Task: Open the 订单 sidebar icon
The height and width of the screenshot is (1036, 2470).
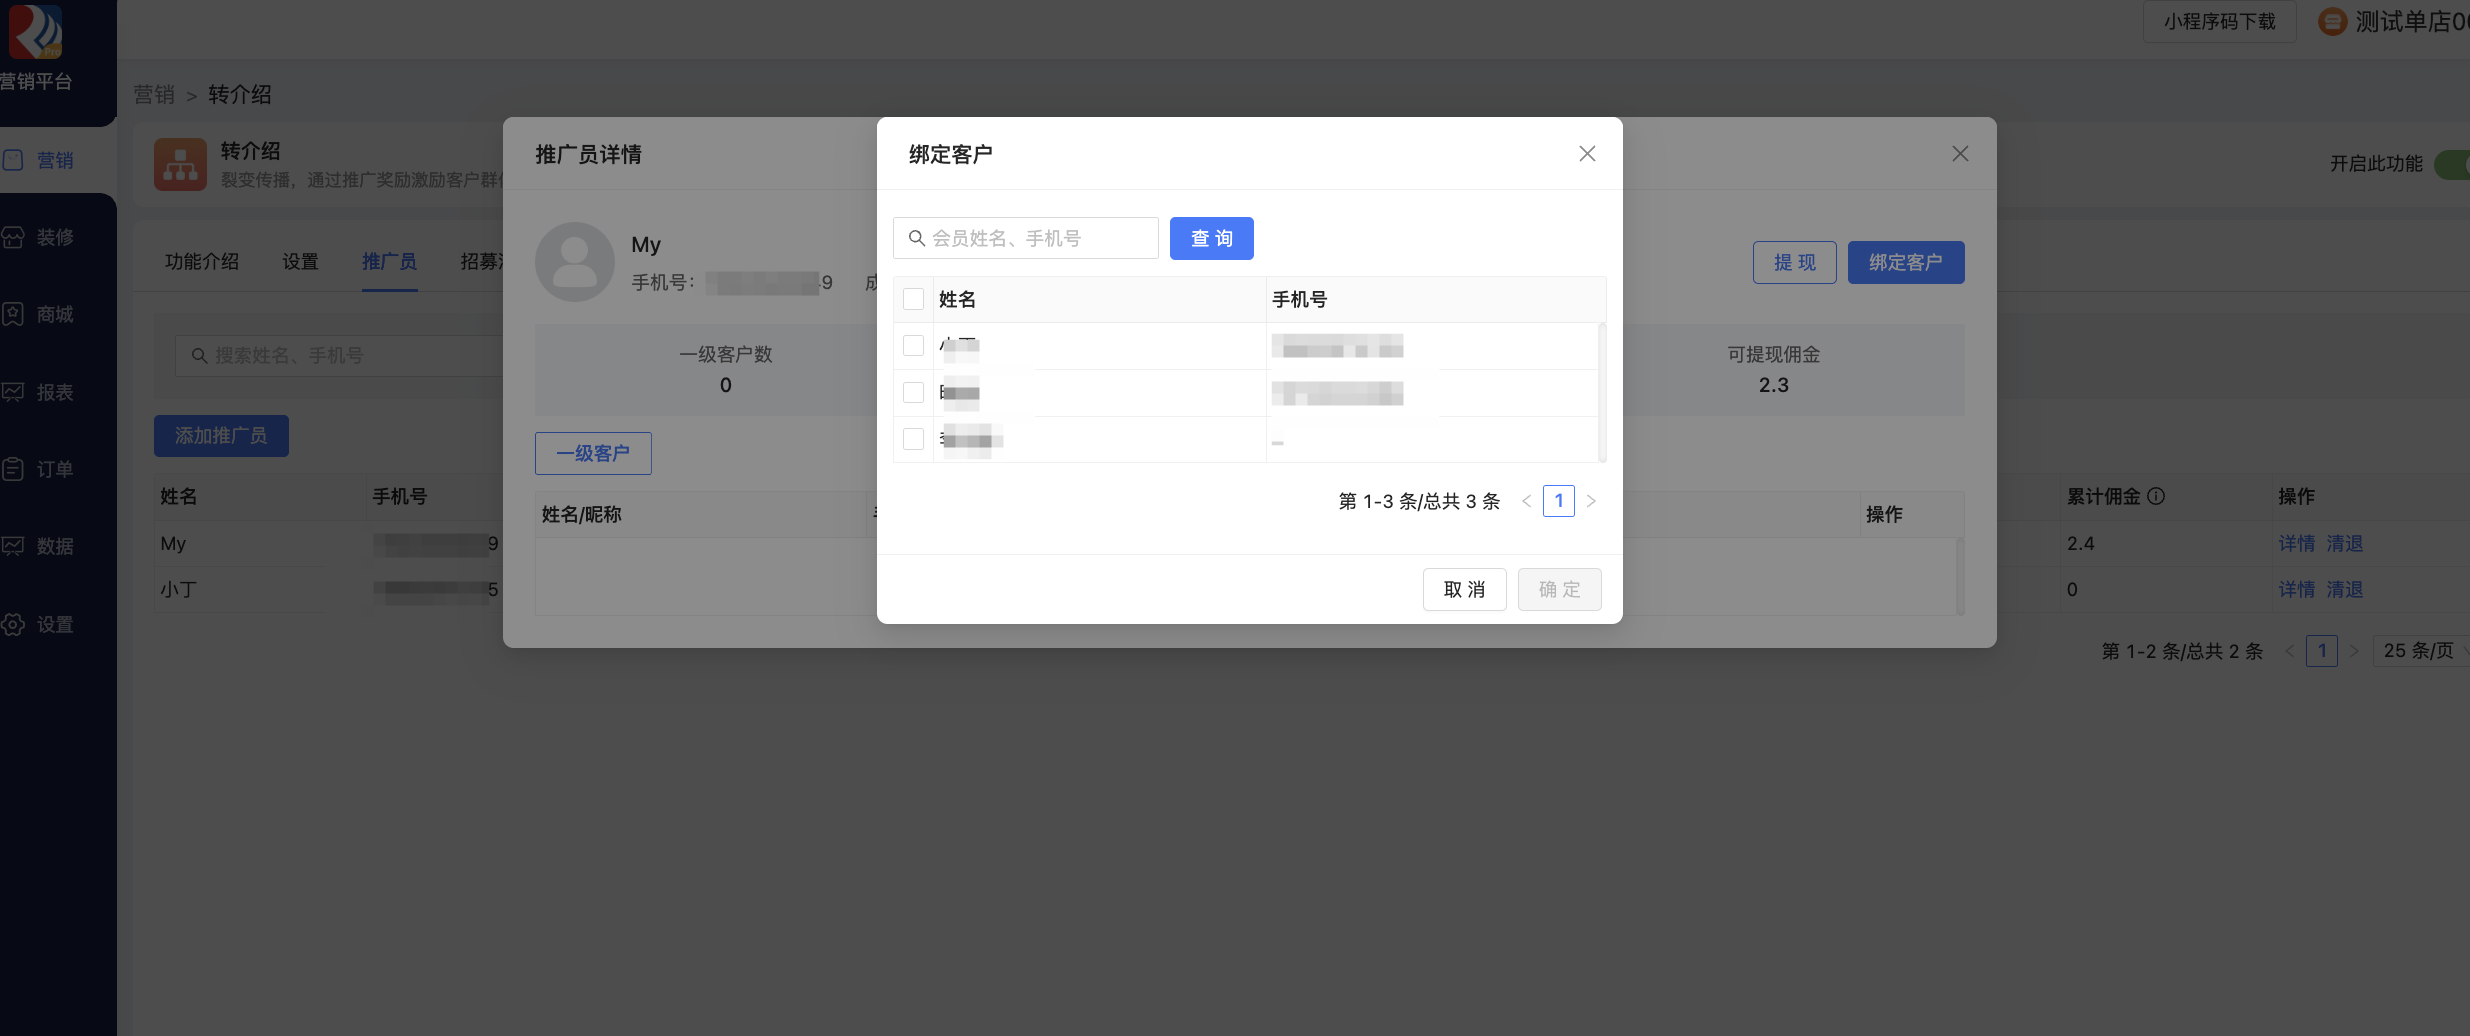Action: 13,469
